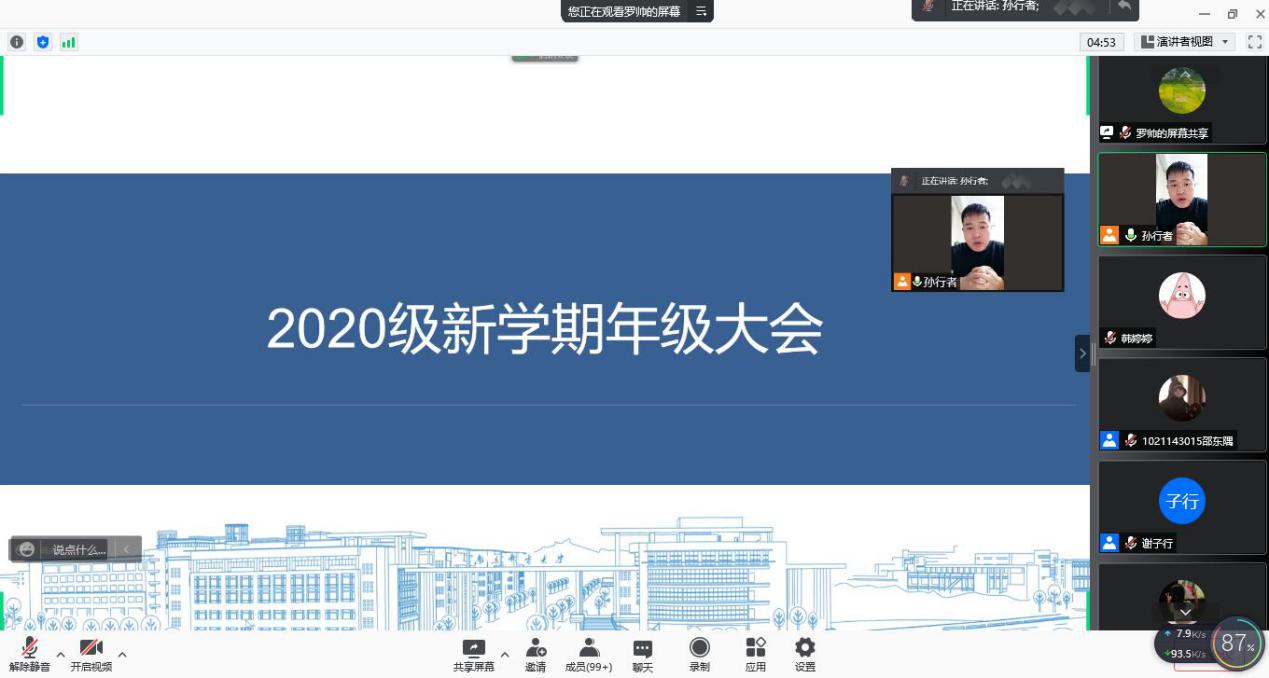Viewport: 1269px width, 678px height.
Task: Enter full screen mode
Action: [1254, 42]
